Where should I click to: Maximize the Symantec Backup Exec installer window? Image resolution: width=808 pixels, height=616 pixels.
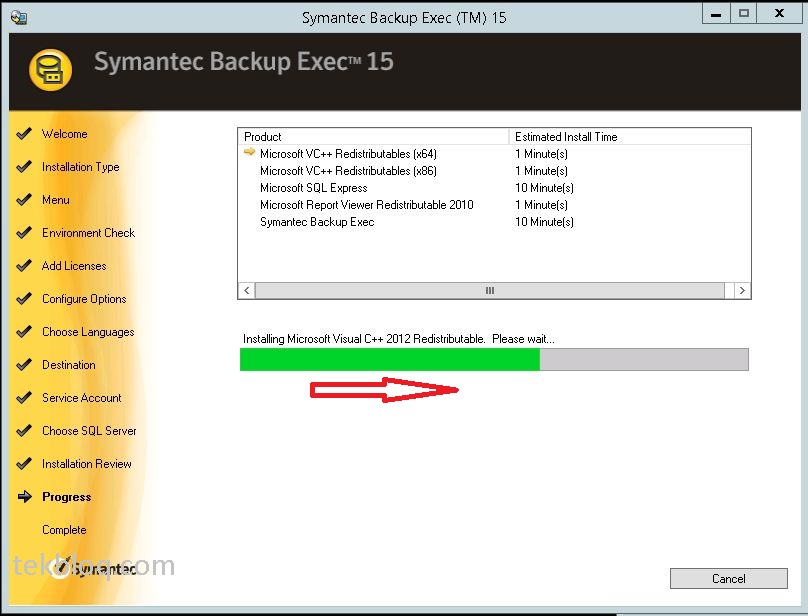743,14
